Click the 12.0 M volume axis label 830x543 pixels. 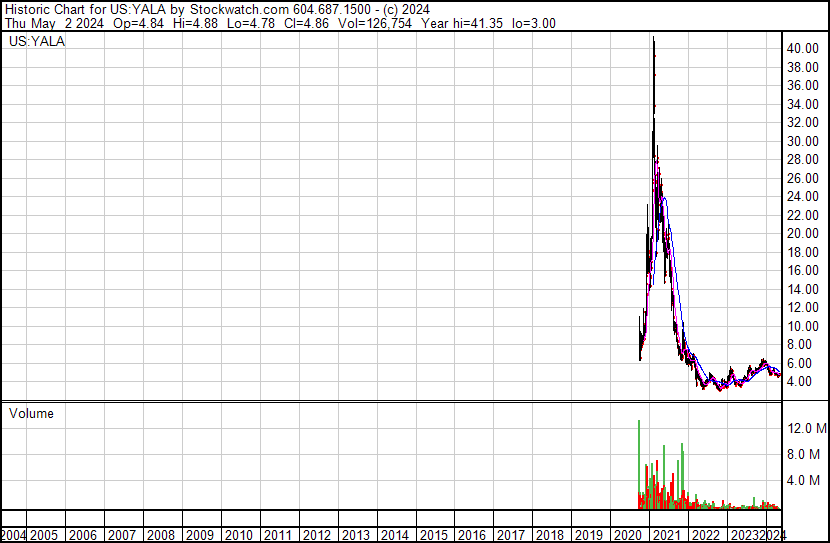point(807,428)
